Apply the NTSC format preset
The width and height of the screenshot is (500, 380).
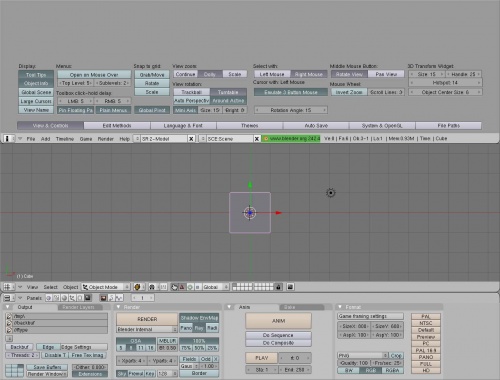click(x=426, y=323)
